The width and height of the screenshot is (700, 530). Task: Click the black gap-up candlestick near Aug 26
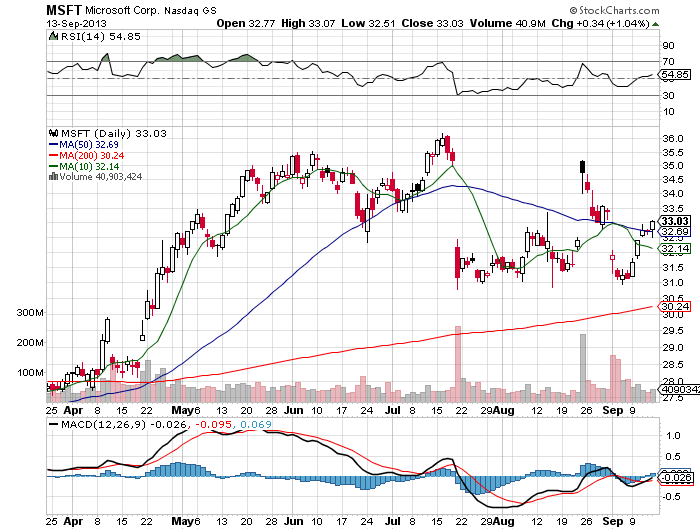point(582,167)
